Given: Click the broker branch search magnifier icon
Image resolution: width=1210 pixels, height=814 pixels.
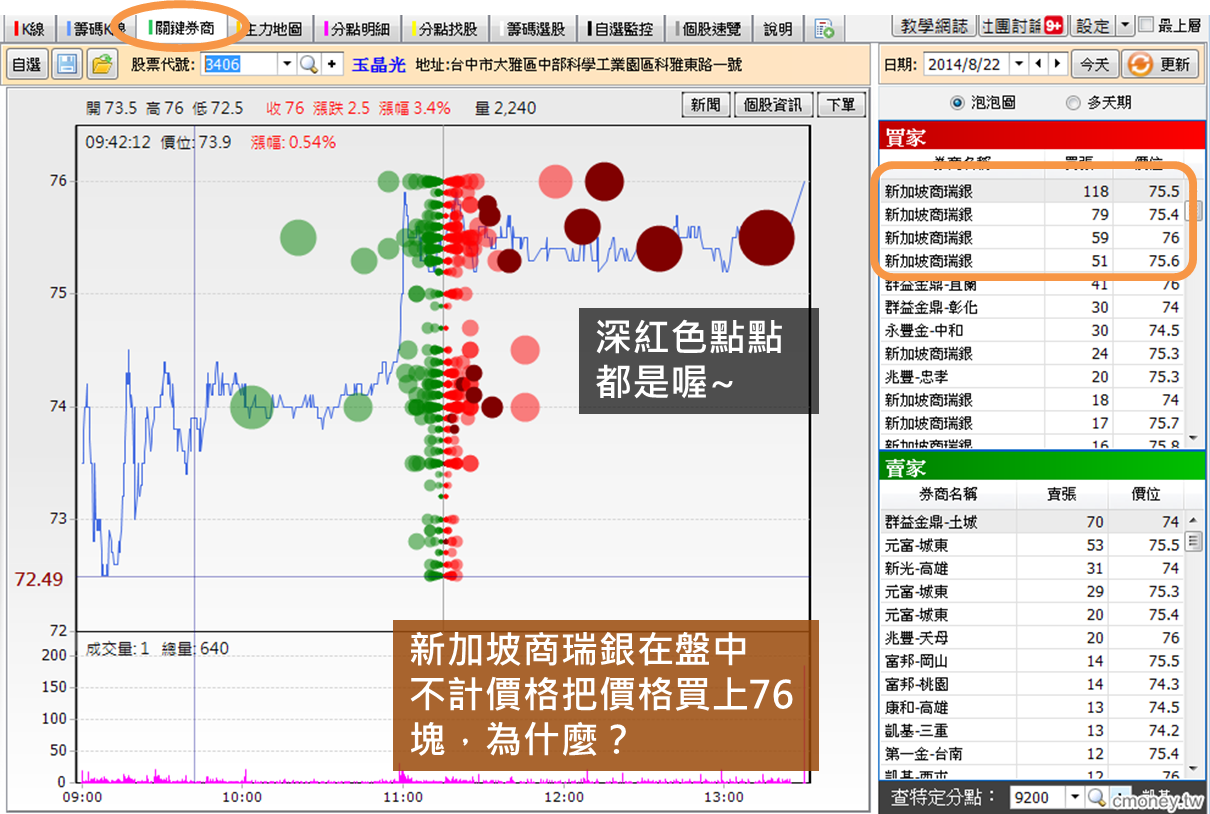Looking at the screenshot, I should 1096,797.
